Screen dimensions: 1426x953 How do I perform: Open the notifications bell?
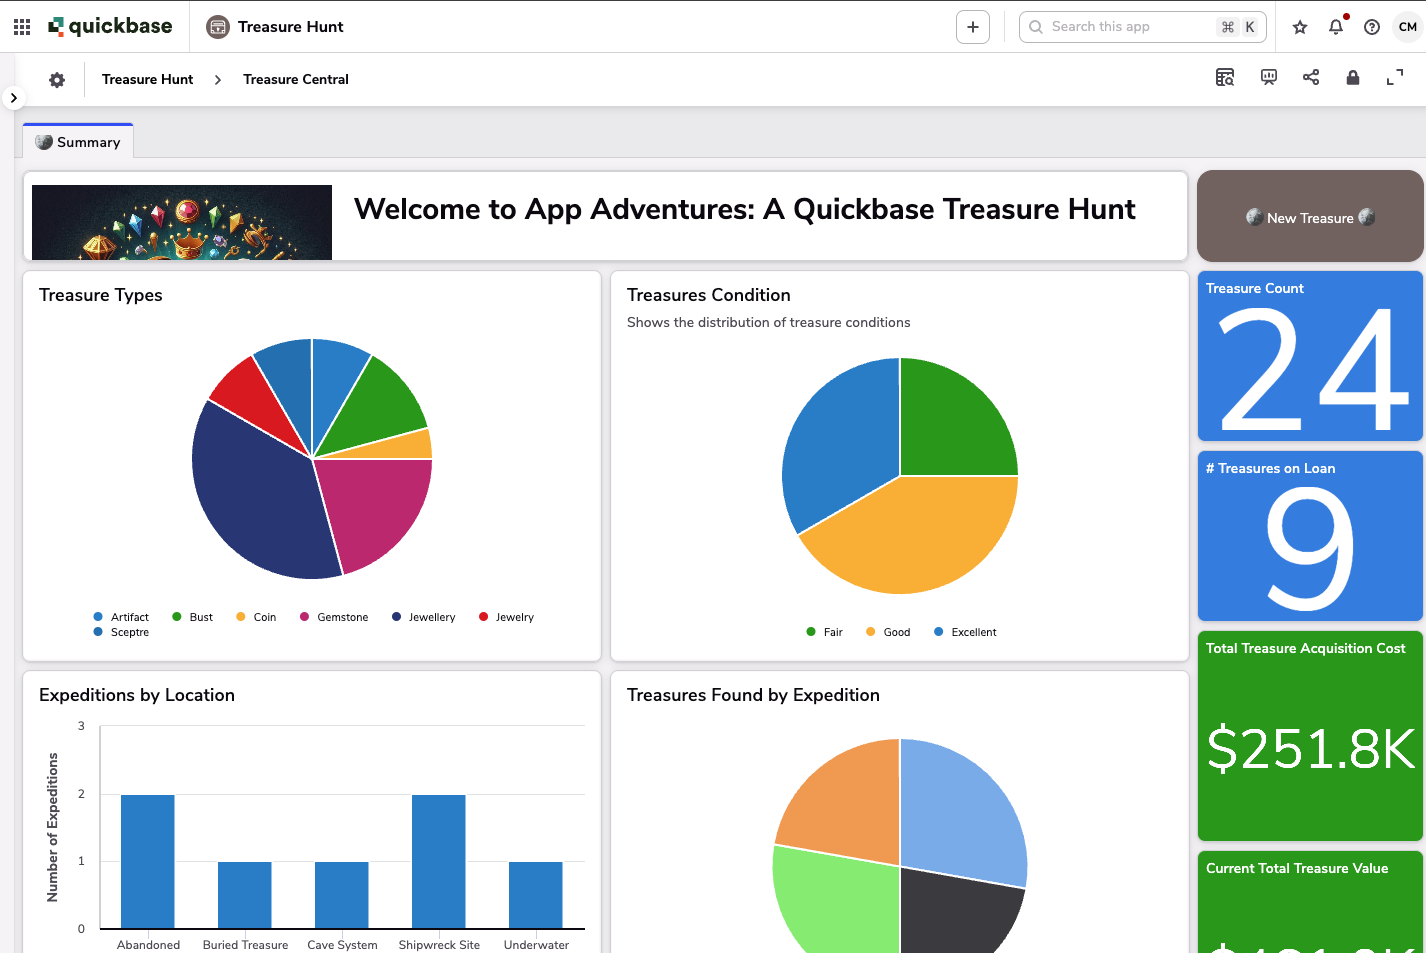(1335, 27)
